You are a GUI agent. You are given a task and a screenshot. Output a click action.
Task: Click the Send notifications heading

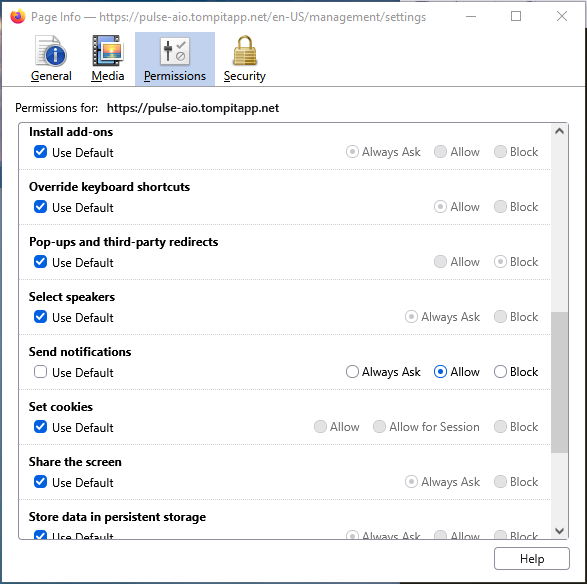coord(80,352)
